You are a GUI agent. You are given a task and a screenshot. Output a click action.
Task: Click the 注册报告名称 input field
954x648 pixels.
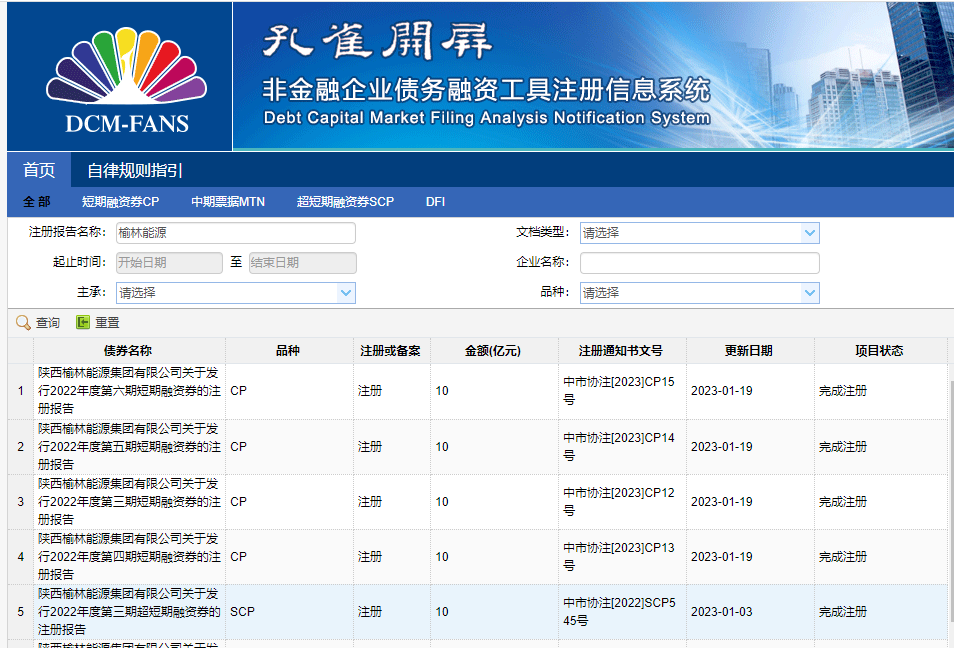pyautogui.click(x=235, y=233)
